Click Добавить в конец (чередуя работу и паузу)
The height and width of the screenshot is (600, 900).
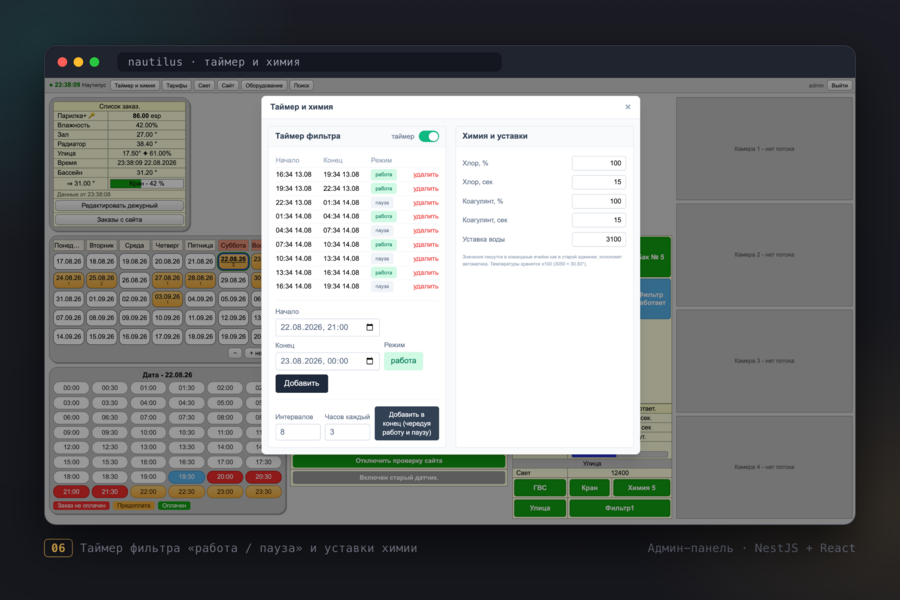coord(406,423)
